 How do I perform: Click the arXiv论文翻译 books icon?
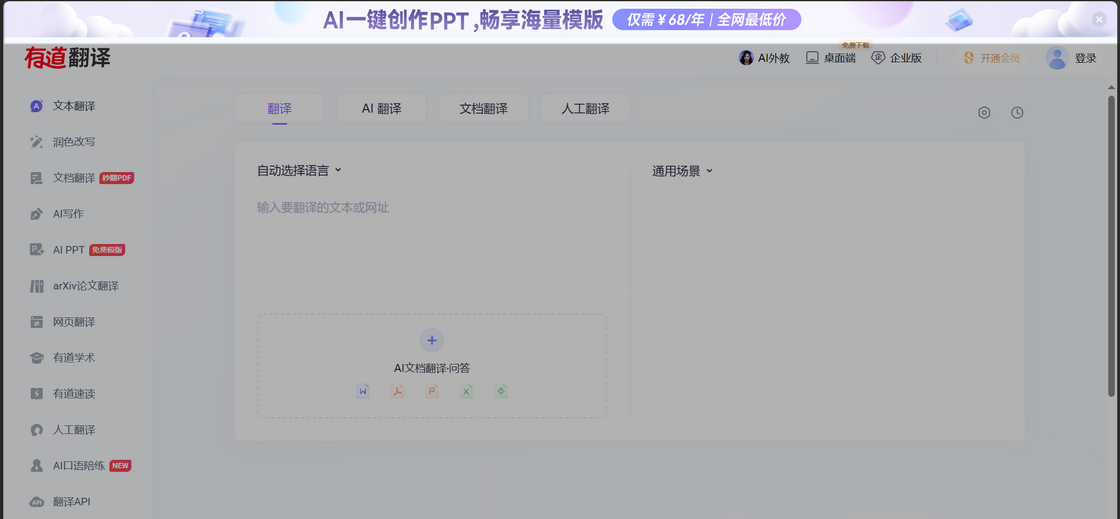[36, 286]
